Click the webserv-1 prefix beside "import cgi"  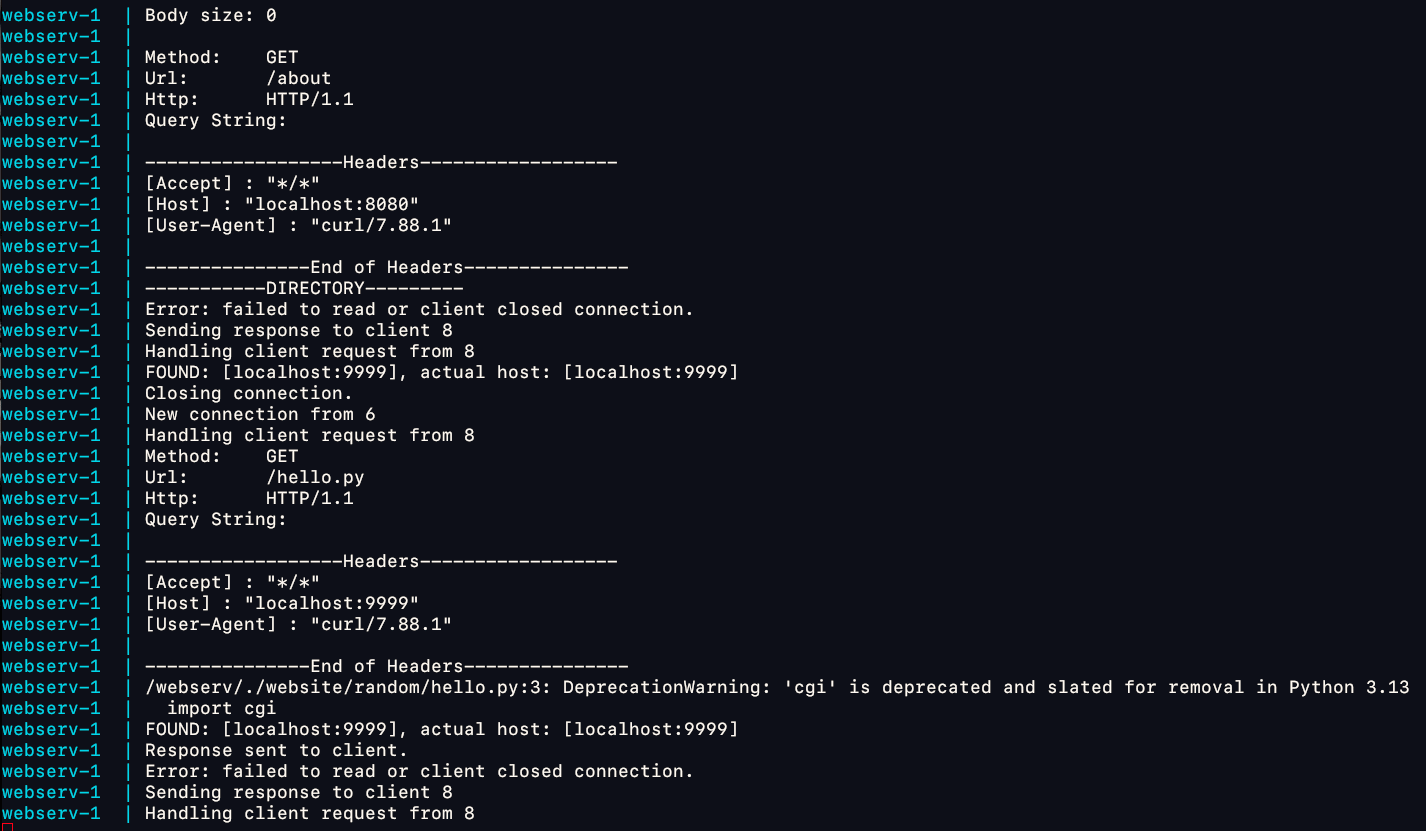pos(51,708)
